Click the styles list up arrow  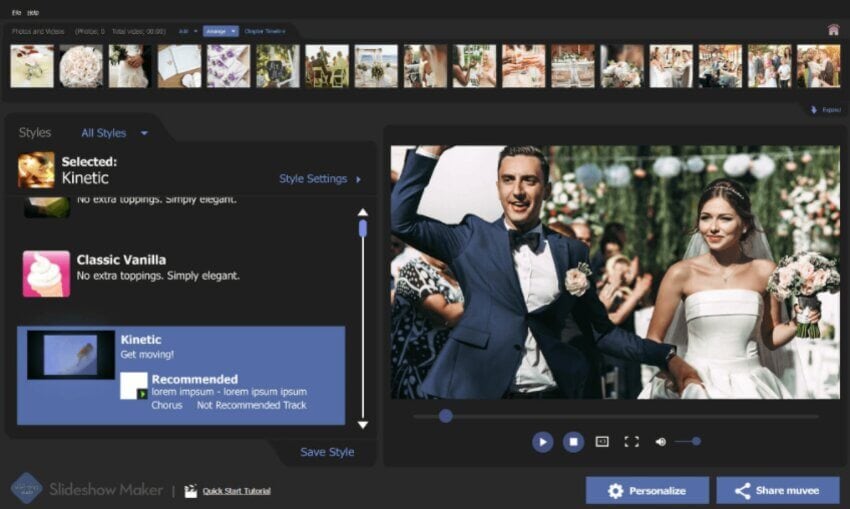click(x=363, y=212)
